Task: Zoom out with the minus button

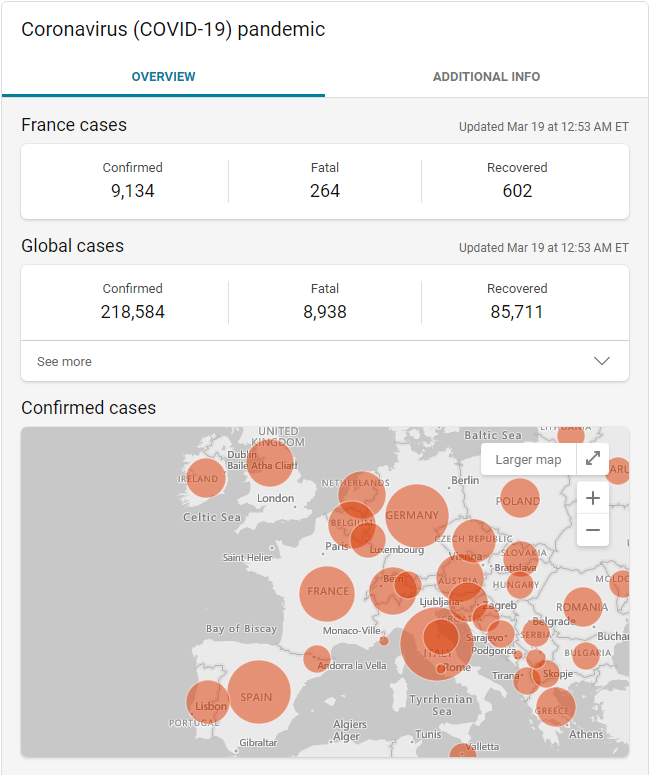Action: coord(593,530)
